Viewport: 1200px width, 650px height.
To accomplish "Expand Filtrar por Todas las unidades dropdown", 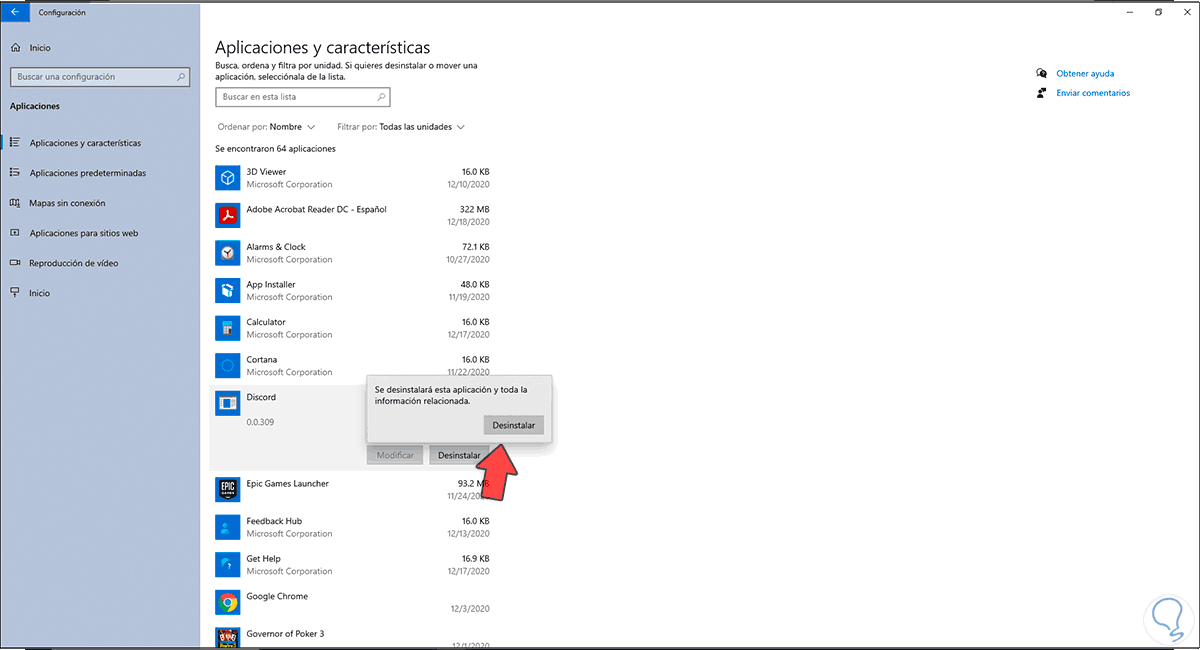I will [x=401, y=127].
